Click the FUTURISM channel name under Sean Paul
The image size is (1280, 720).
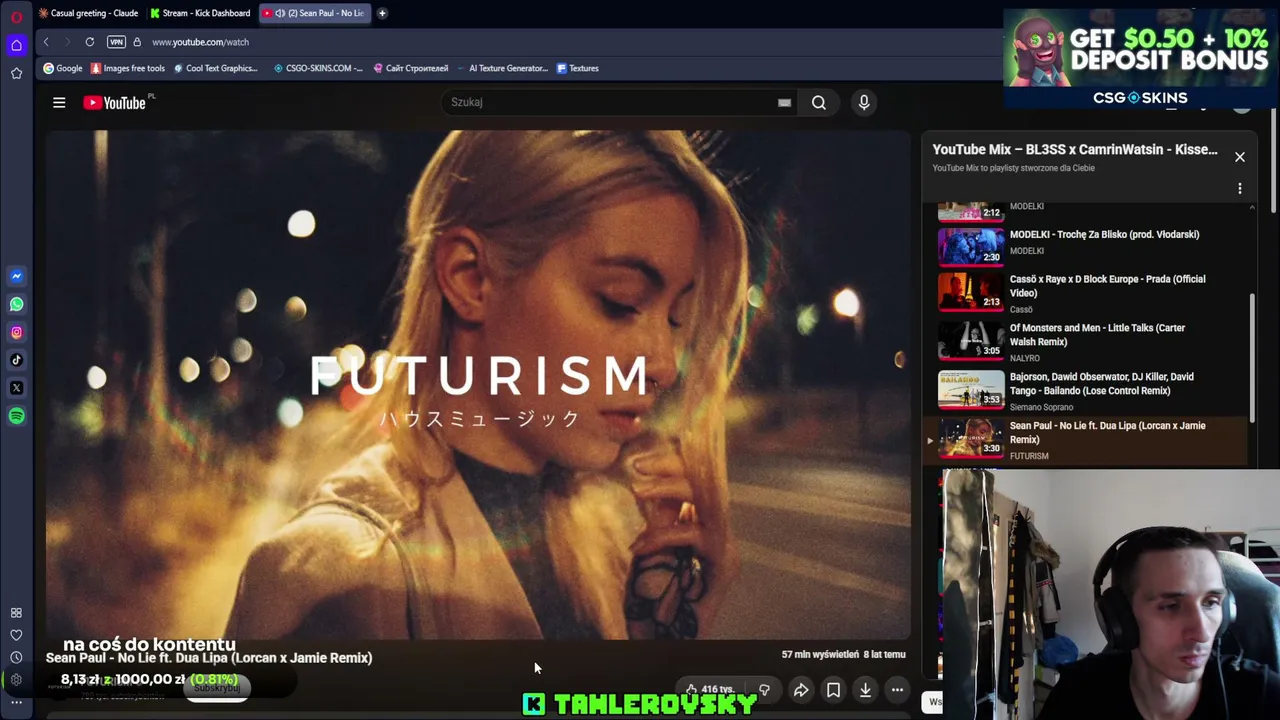click(1029, 456)
